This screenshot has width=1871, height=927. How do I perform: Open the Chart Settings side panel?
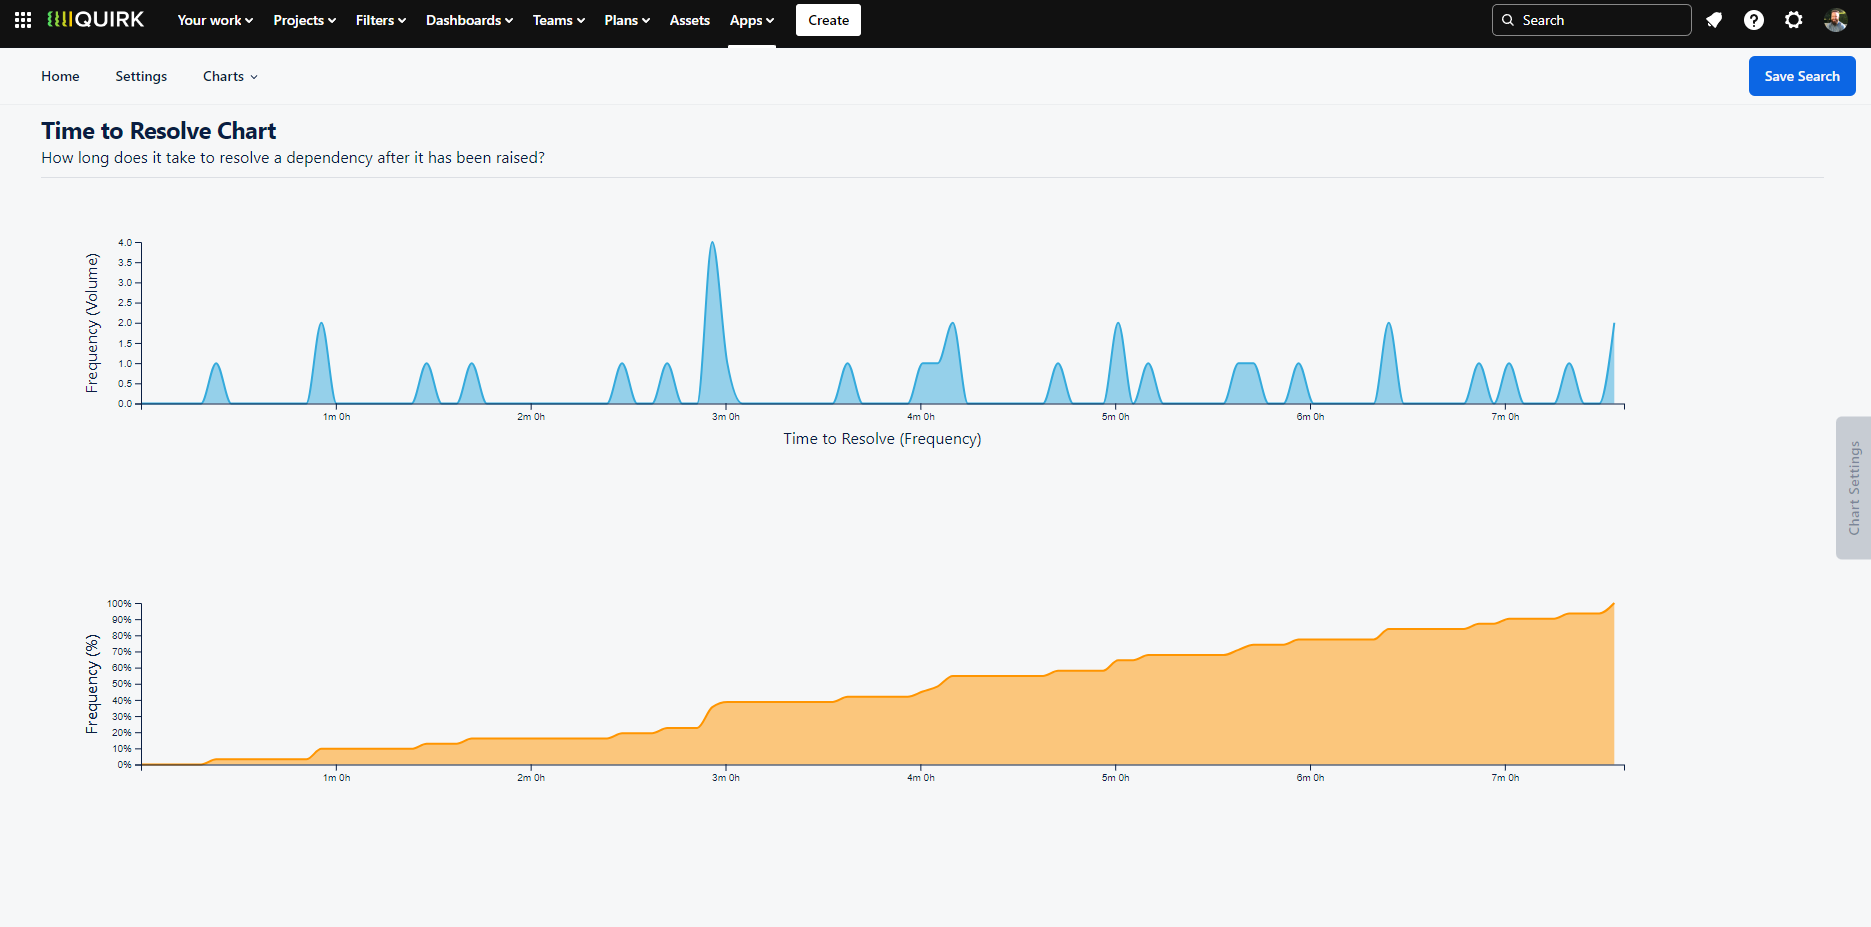pos(1853,488)
